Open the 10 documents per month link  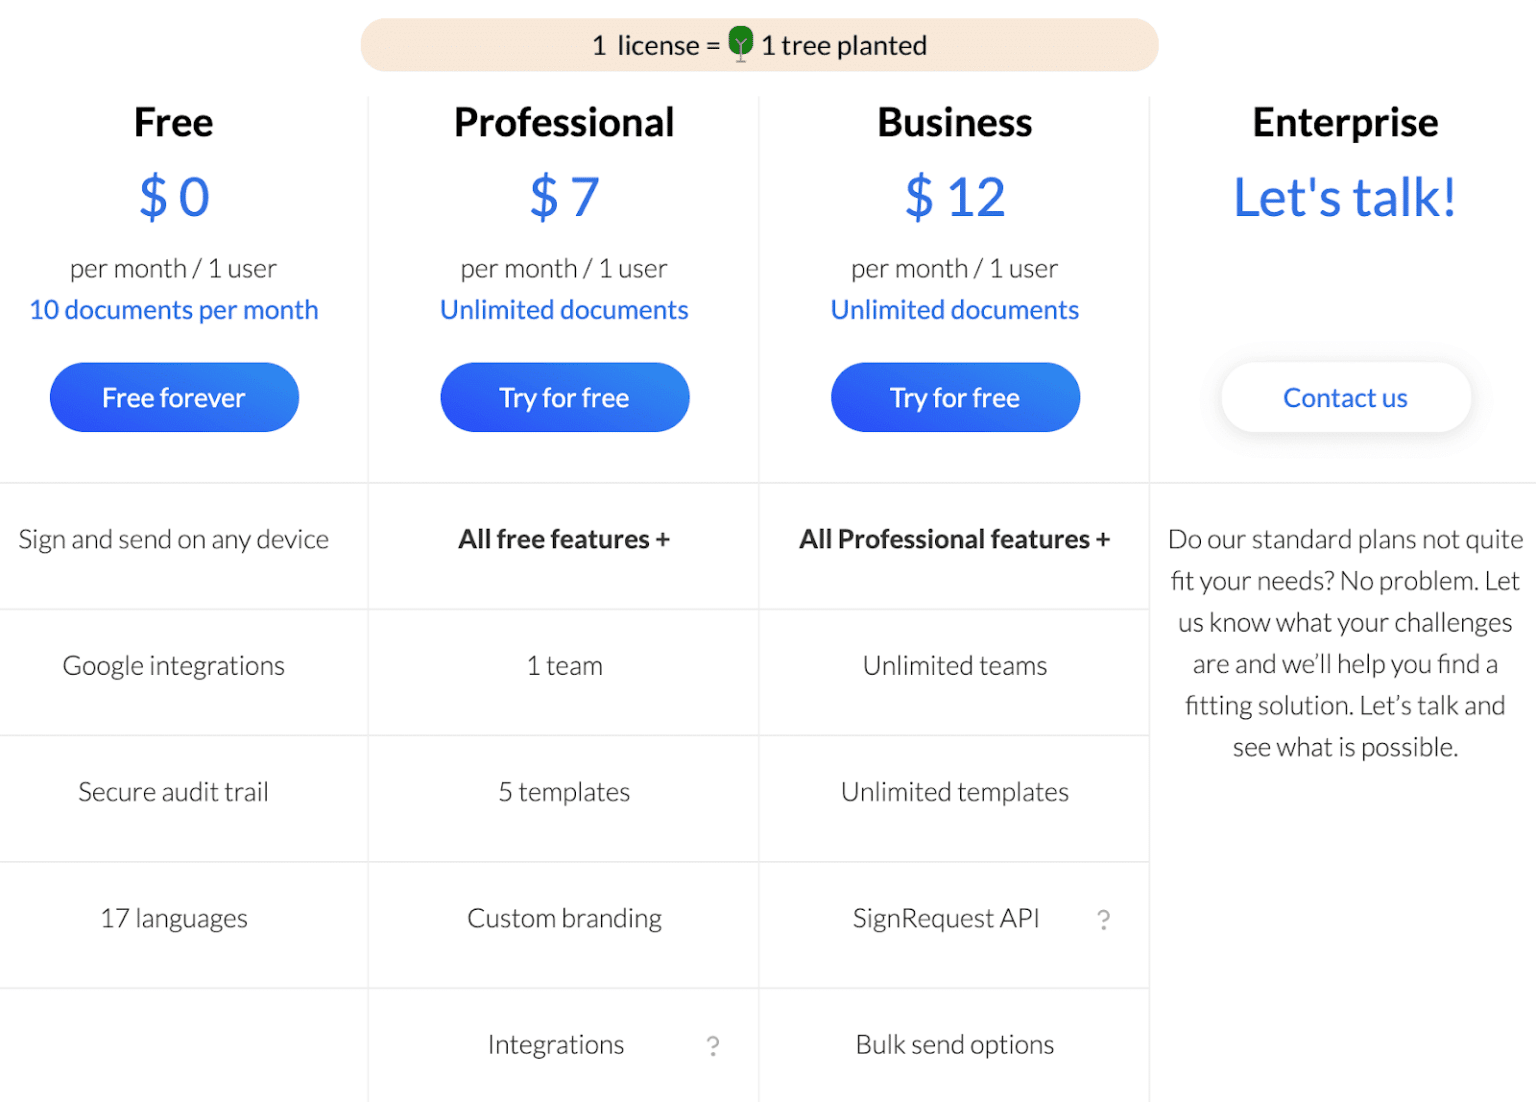173,310
